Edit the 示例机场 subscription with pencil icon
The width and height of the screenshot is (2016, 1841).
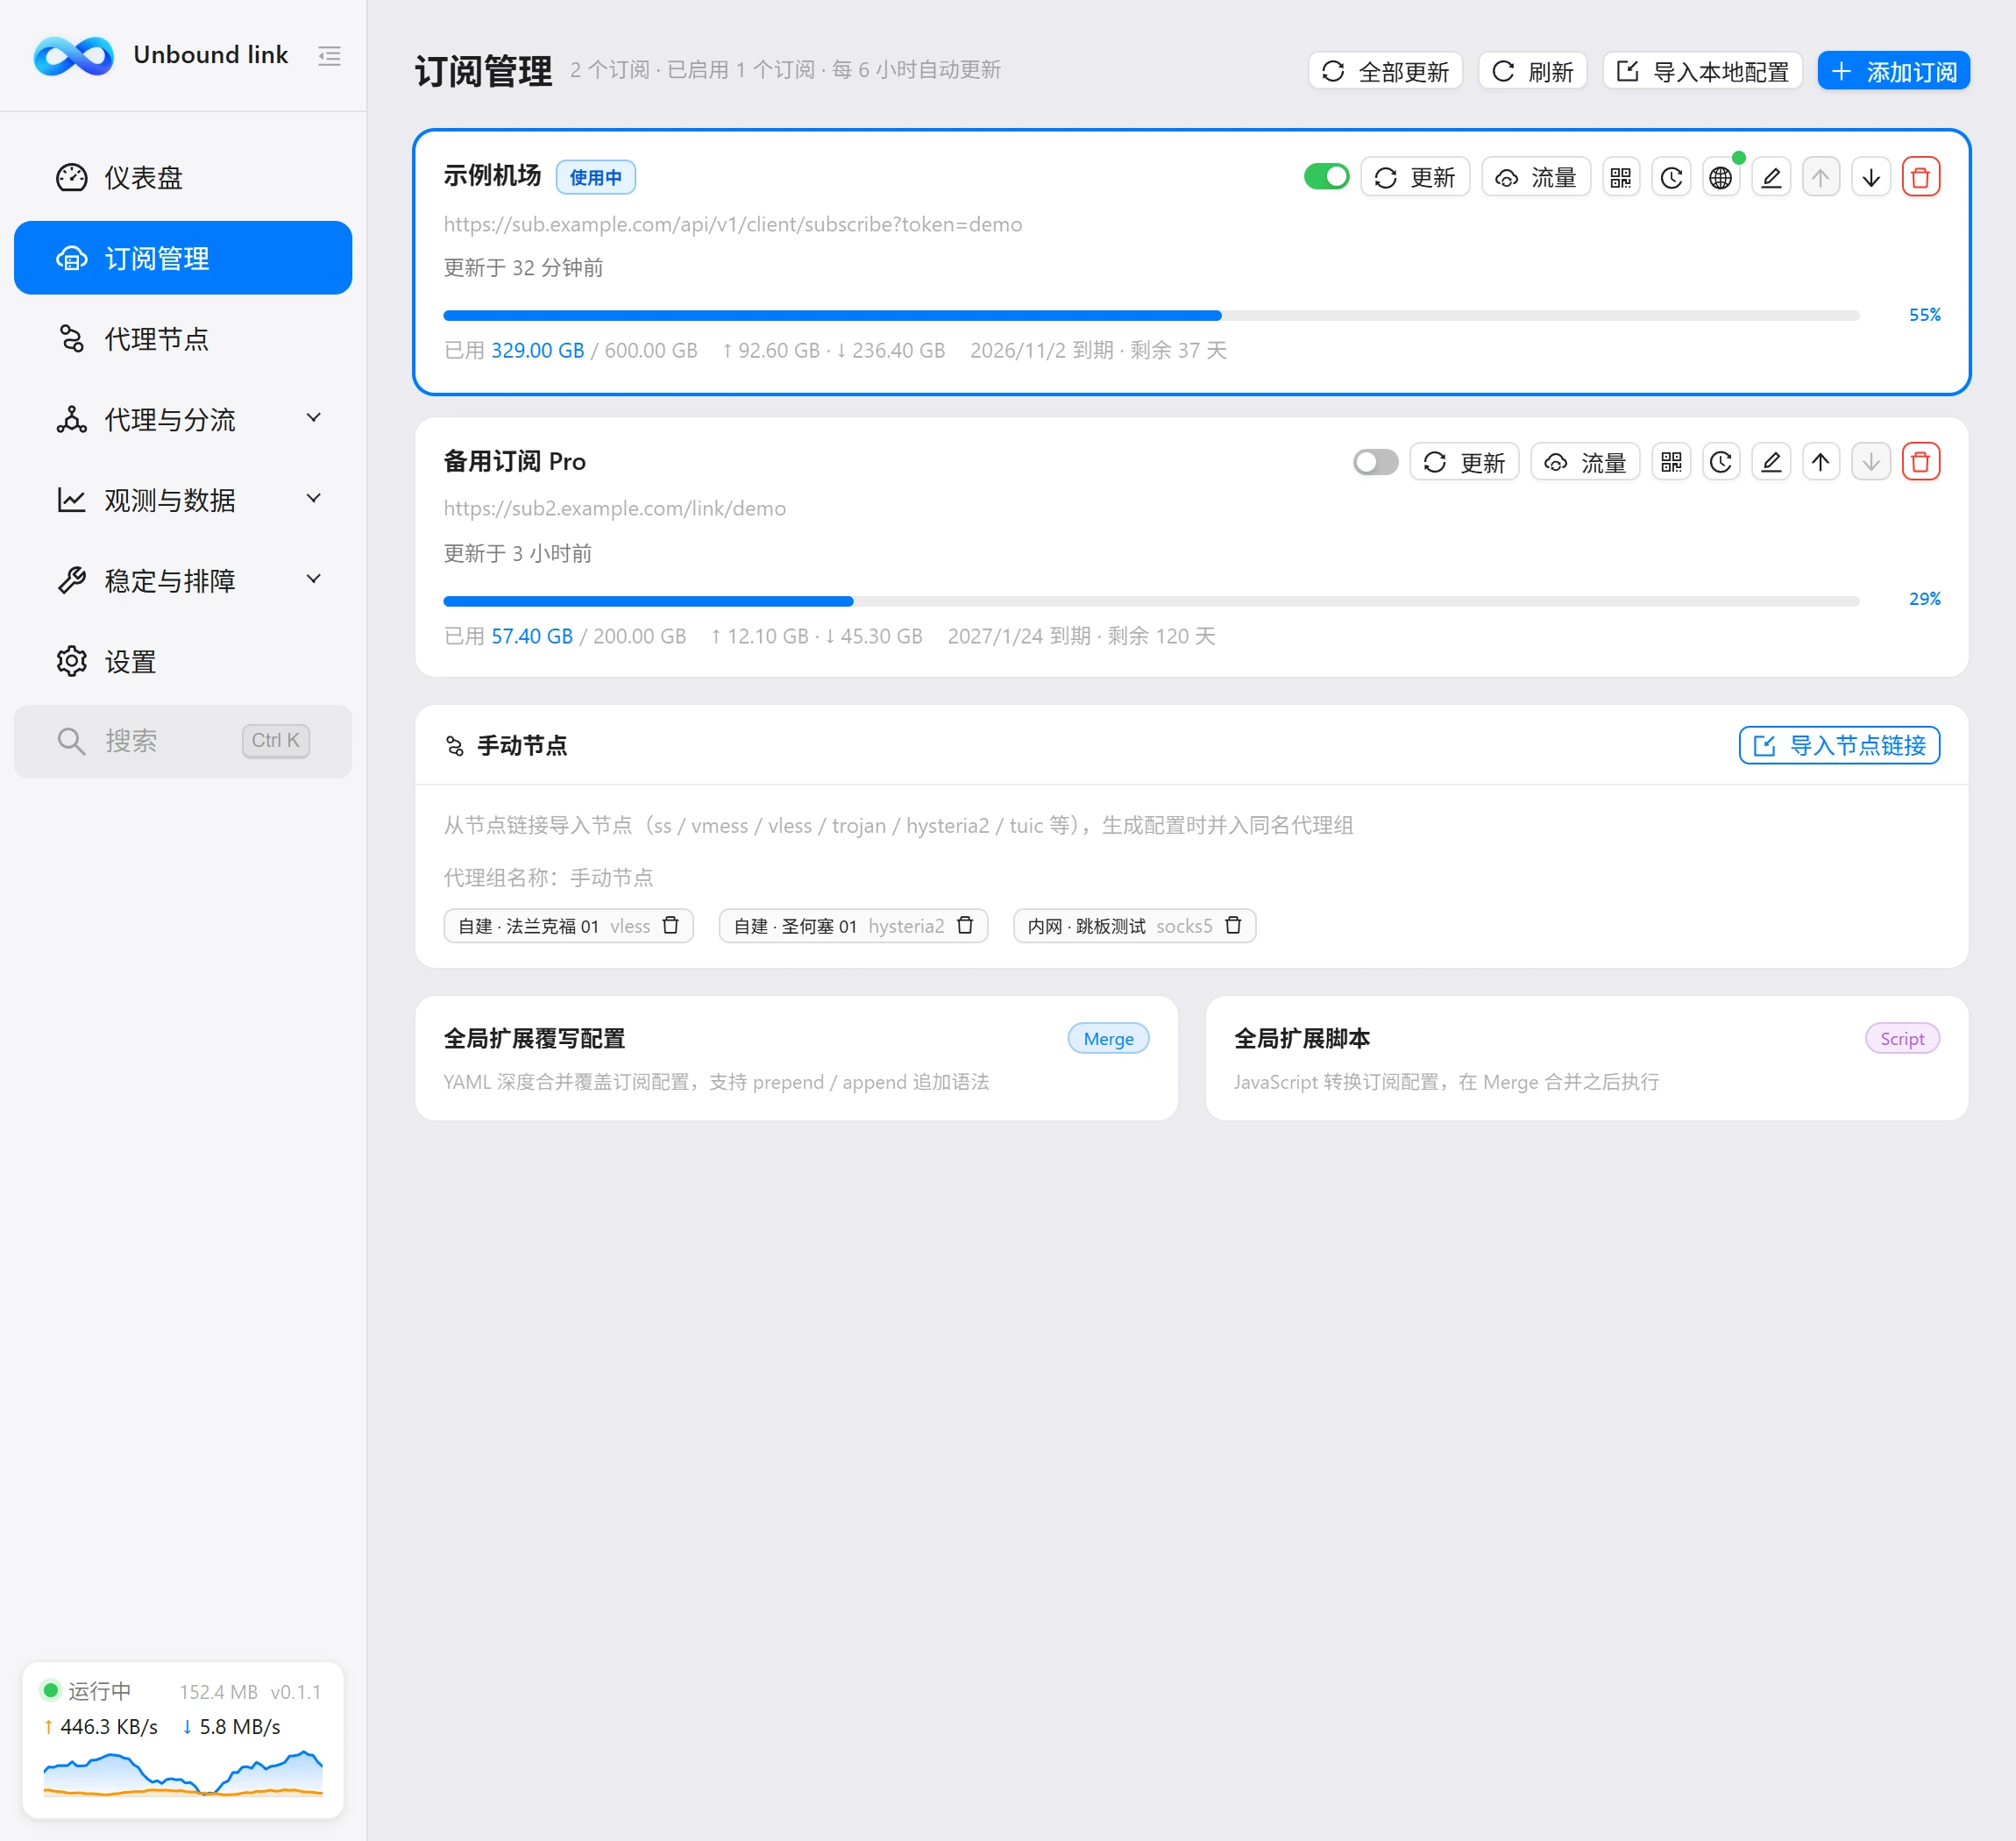(x=1771, y=178)
